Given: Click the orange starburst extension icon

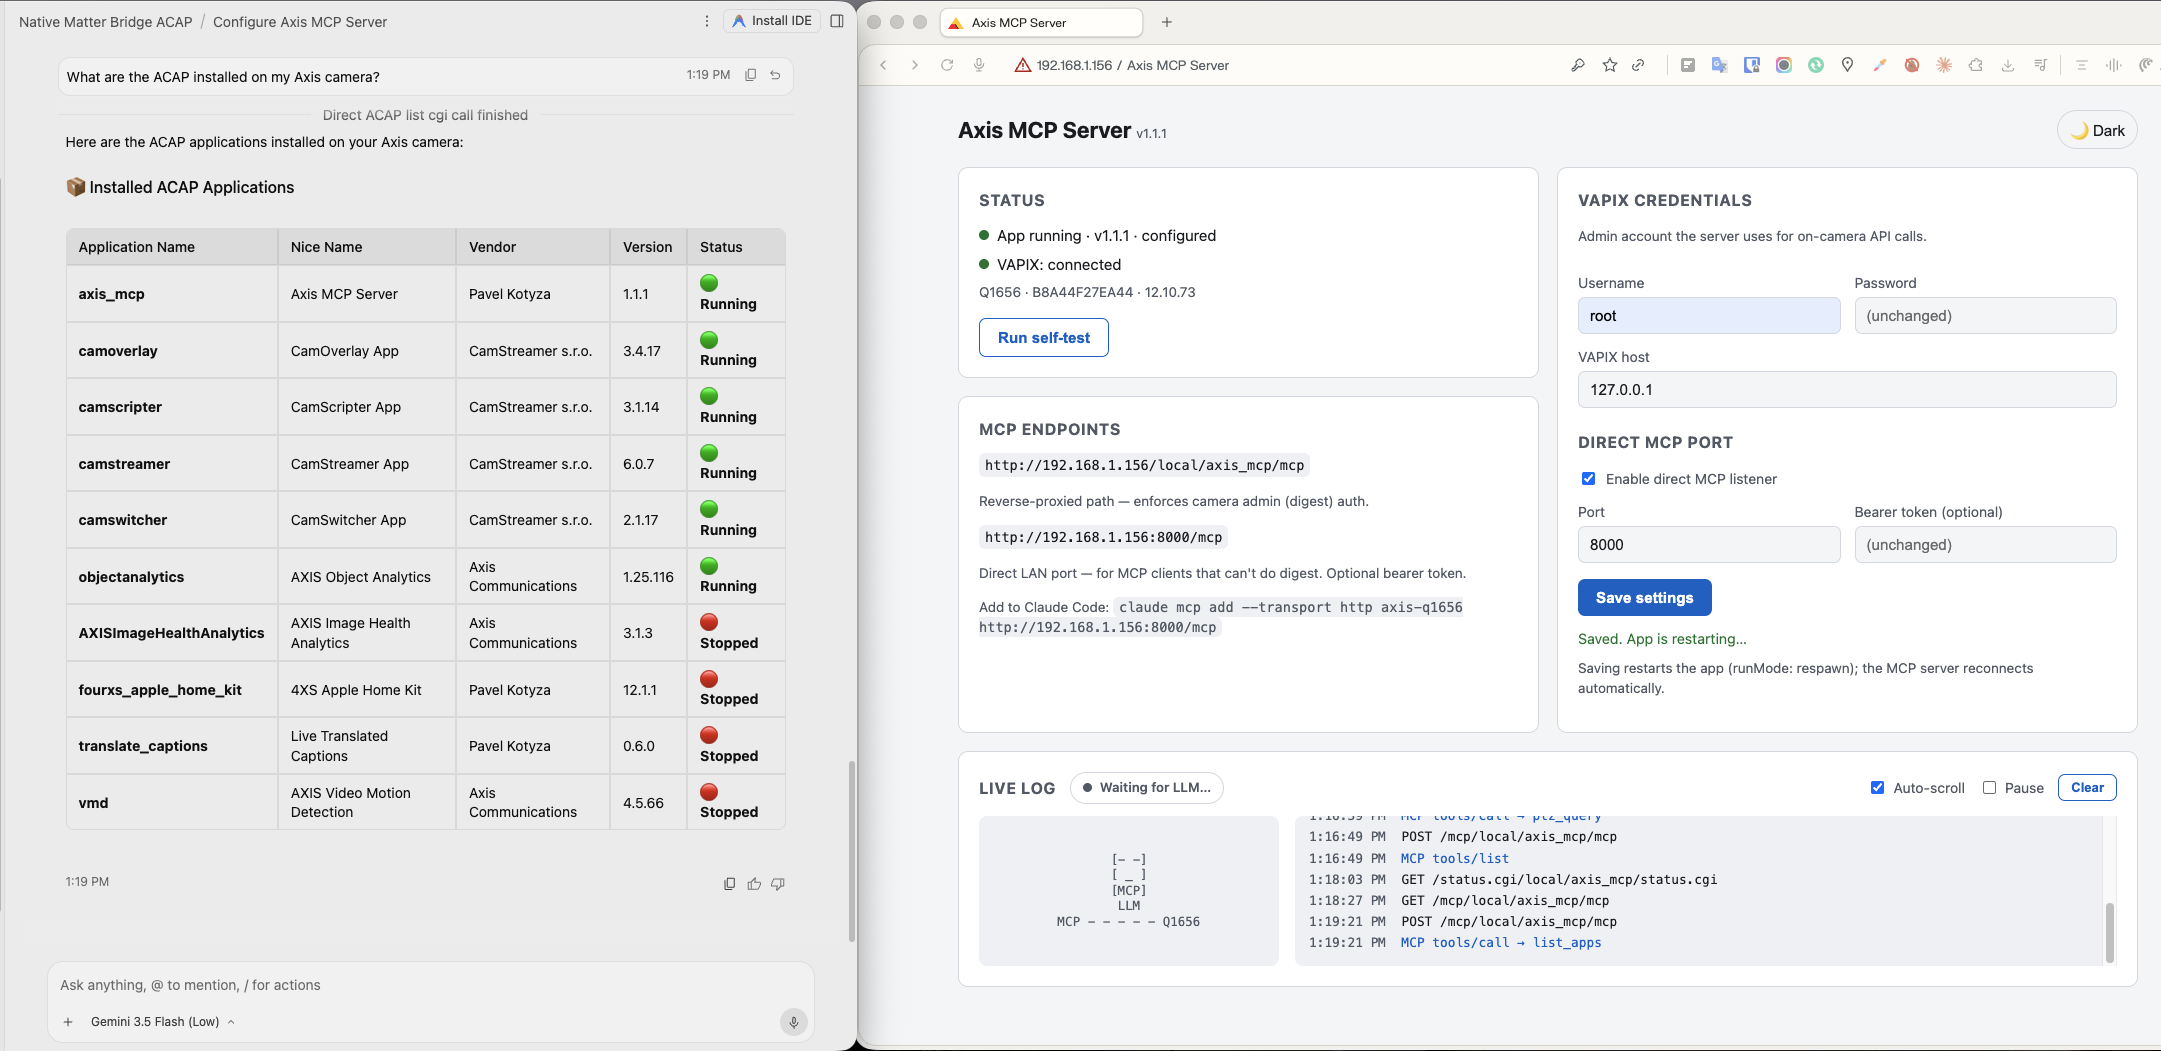Looking at the screenshot, I should (x=1944, y=65).
